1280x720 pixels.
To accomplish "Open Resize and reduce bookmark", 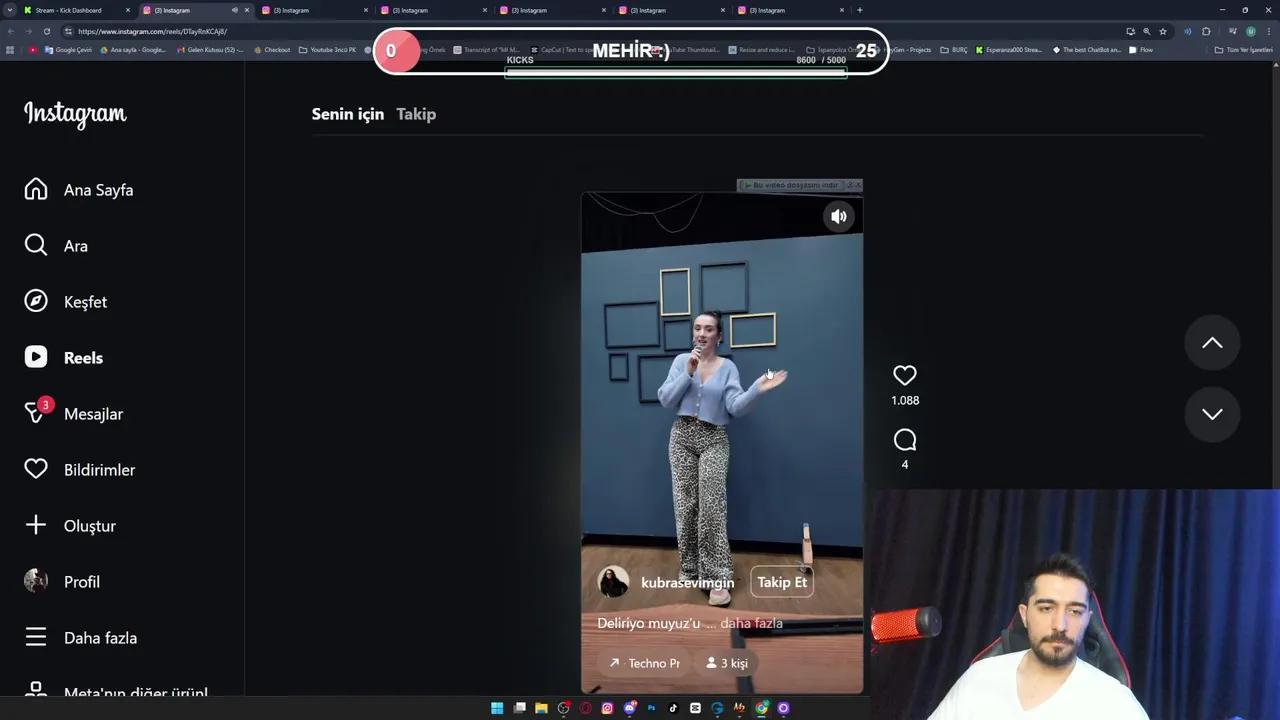I will (x=762, y=50).
